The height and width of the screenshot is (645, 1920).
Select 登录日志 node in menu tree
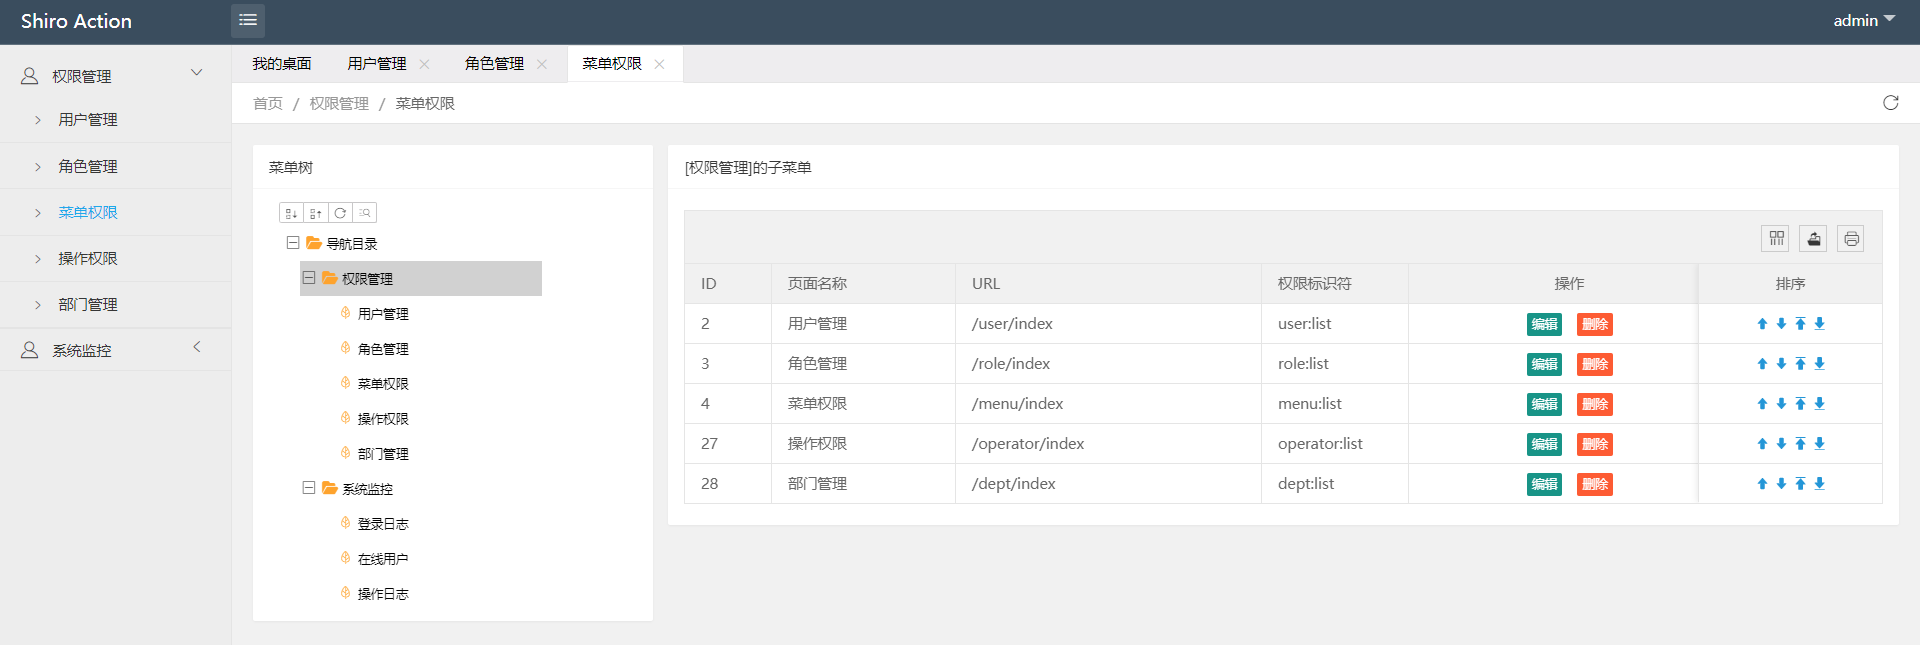pyautogui.click(x=383, y=524)
